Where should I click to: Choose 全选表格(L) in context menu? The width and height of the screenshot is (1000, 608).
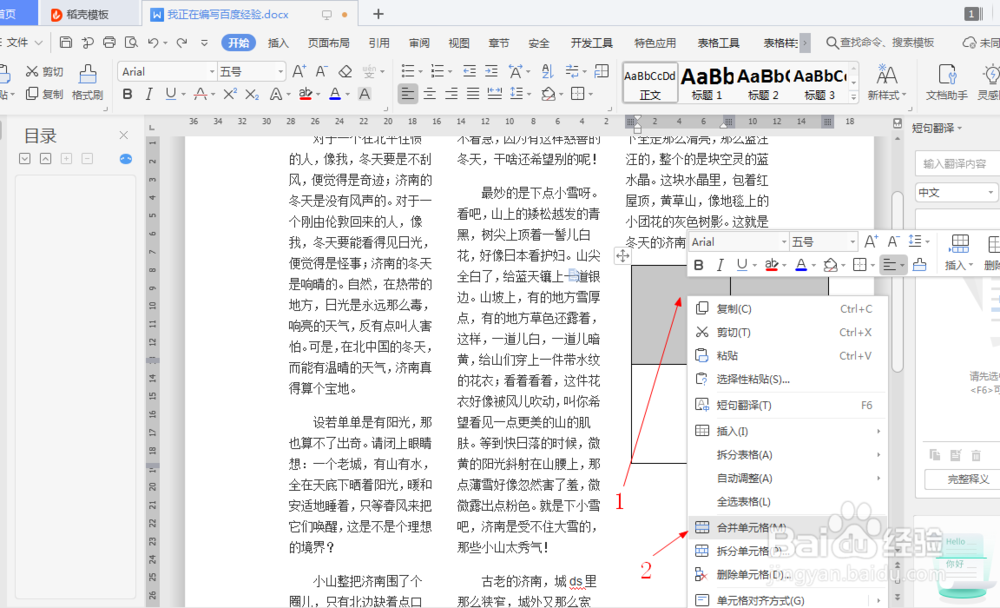click(x=788, y=502)
